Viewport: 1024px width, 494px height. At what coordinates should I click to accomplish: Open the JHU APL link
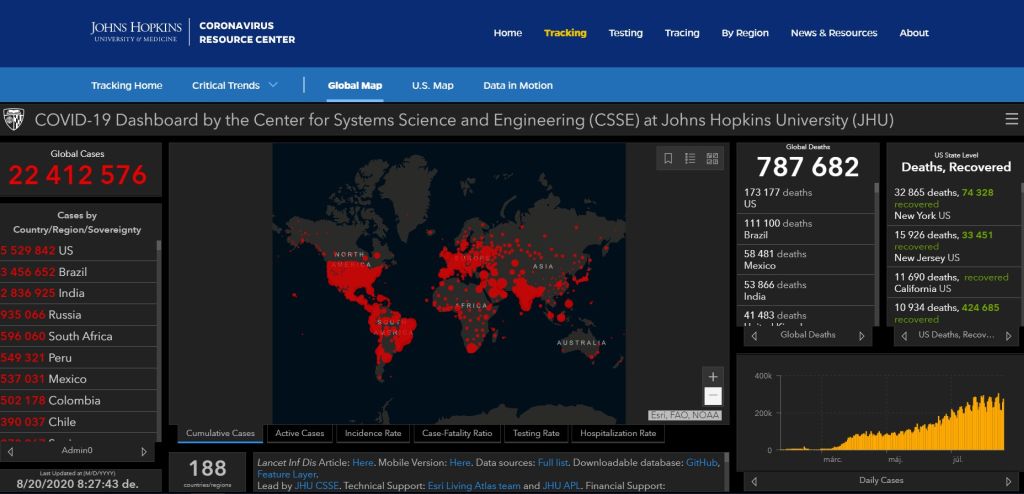[560, 486]
